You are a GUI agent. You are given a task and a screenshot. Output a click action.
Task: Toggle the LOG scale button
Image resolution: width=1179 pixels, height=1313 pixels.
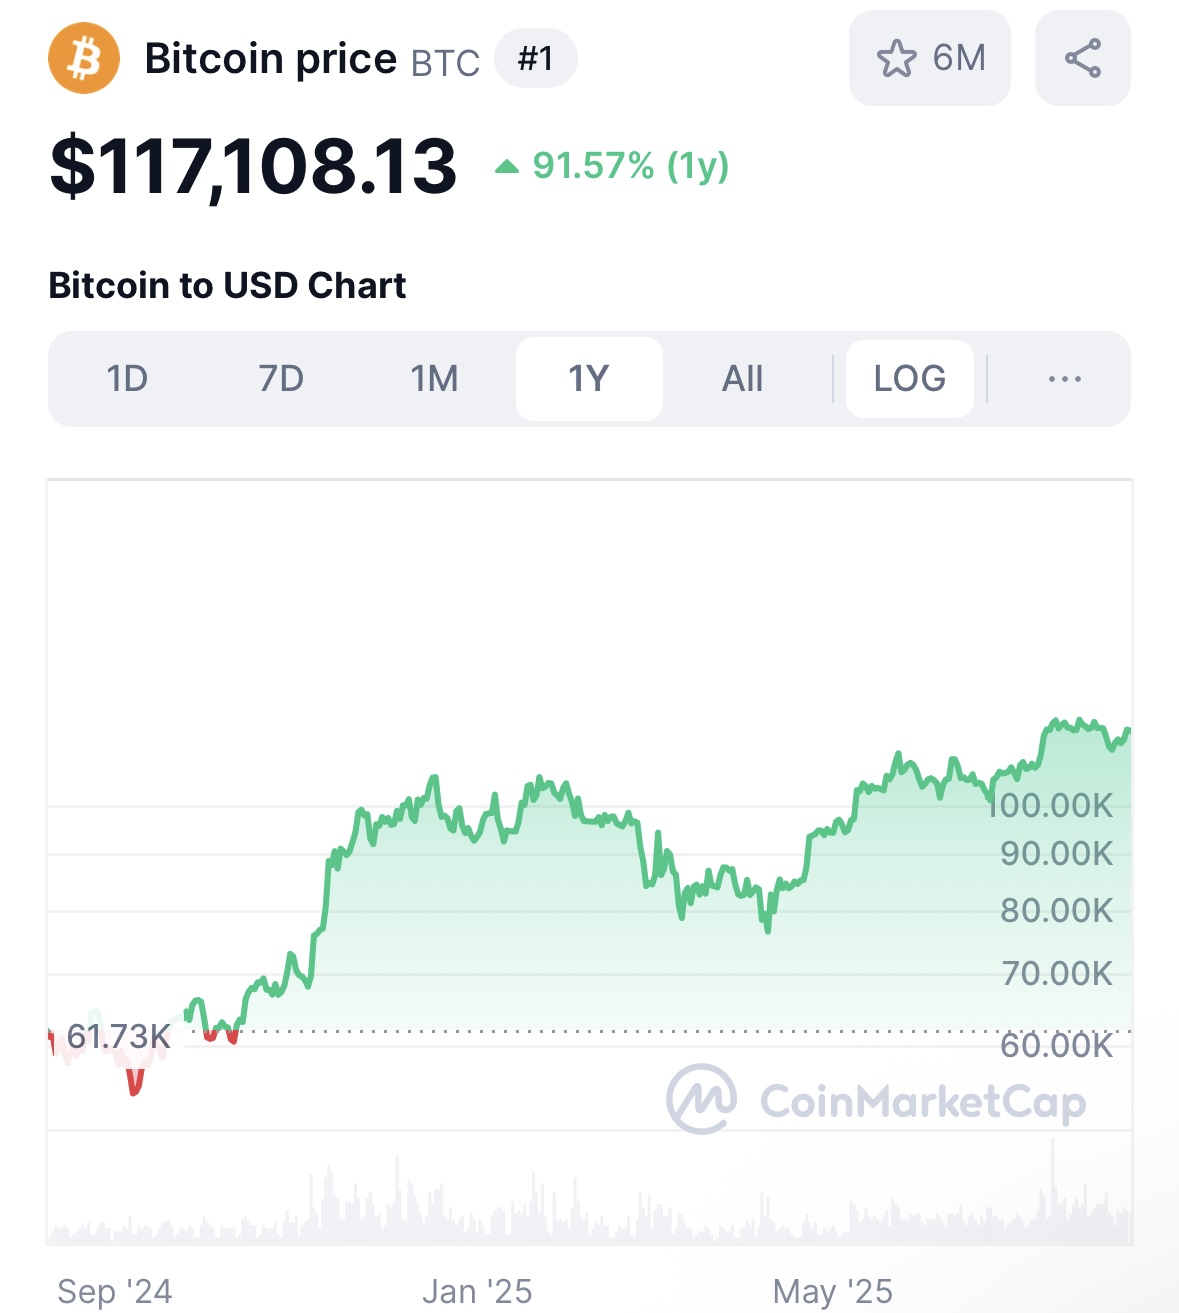pos(910,379)
